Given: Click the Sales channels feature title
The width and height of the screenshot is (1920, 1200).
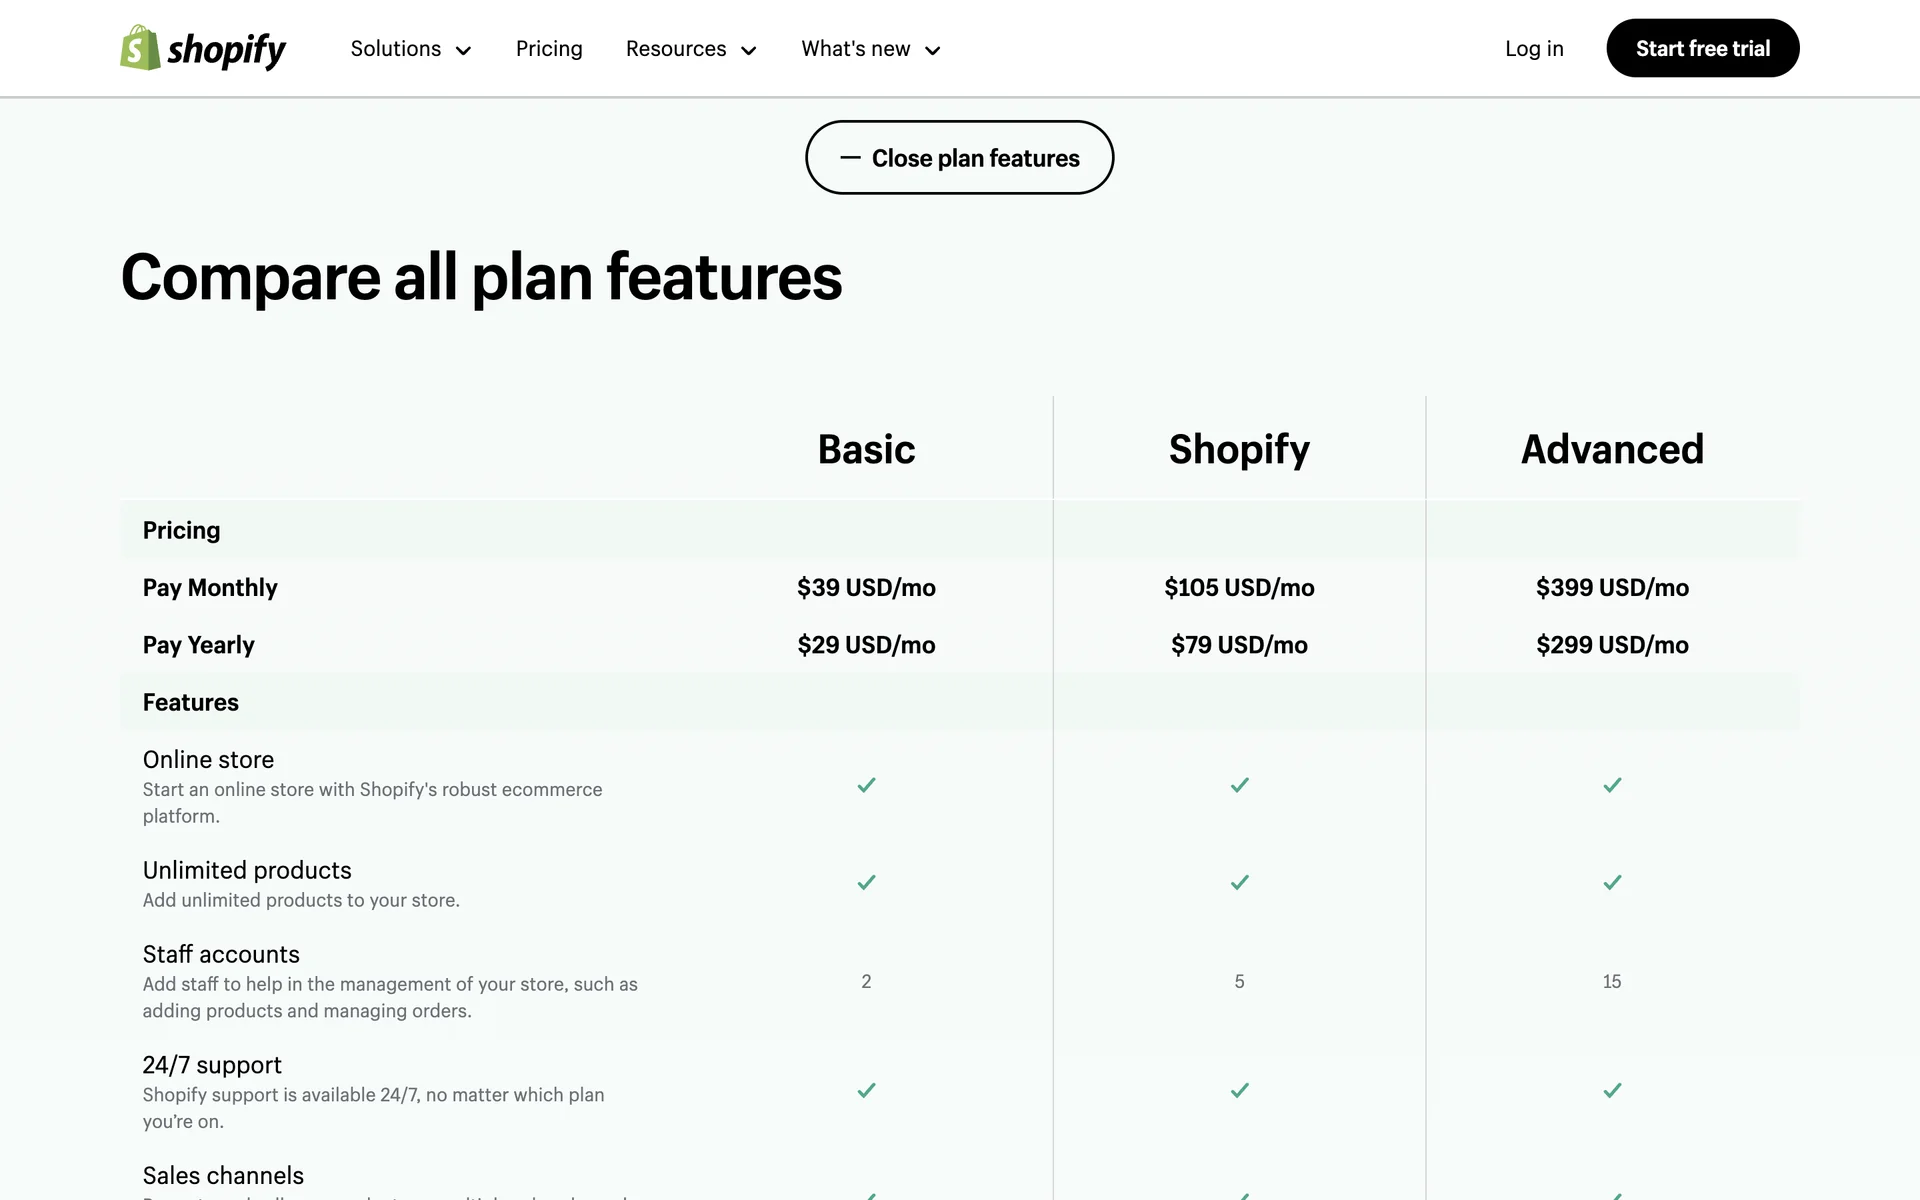Looking at the screenshot, I should pos(223,1175).
